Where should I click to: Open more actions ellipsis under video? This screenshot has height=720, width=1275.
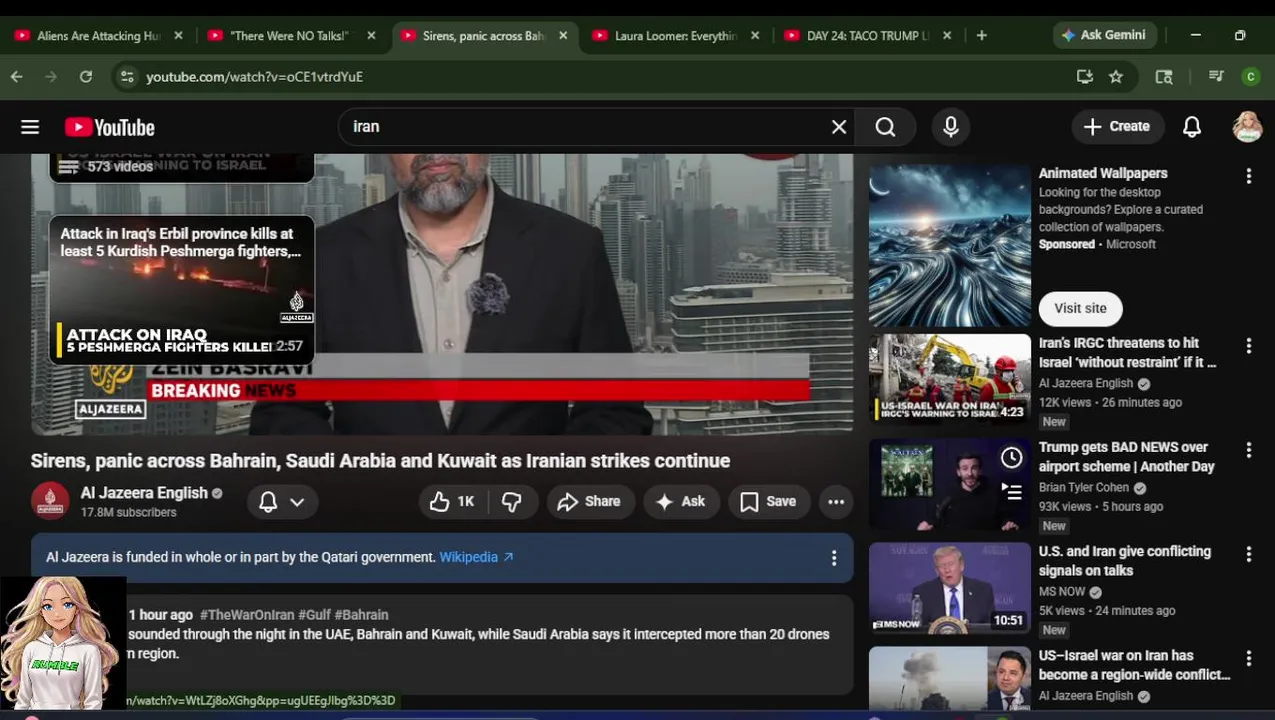[836, 501]
